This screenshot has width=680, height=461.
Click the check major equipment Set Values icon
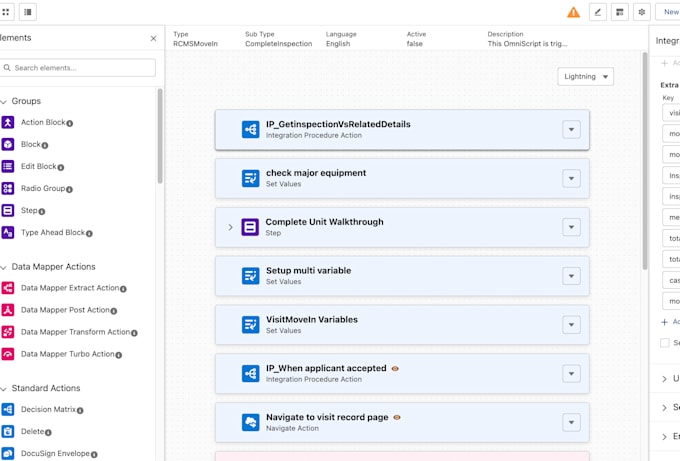tap(251, 178)
